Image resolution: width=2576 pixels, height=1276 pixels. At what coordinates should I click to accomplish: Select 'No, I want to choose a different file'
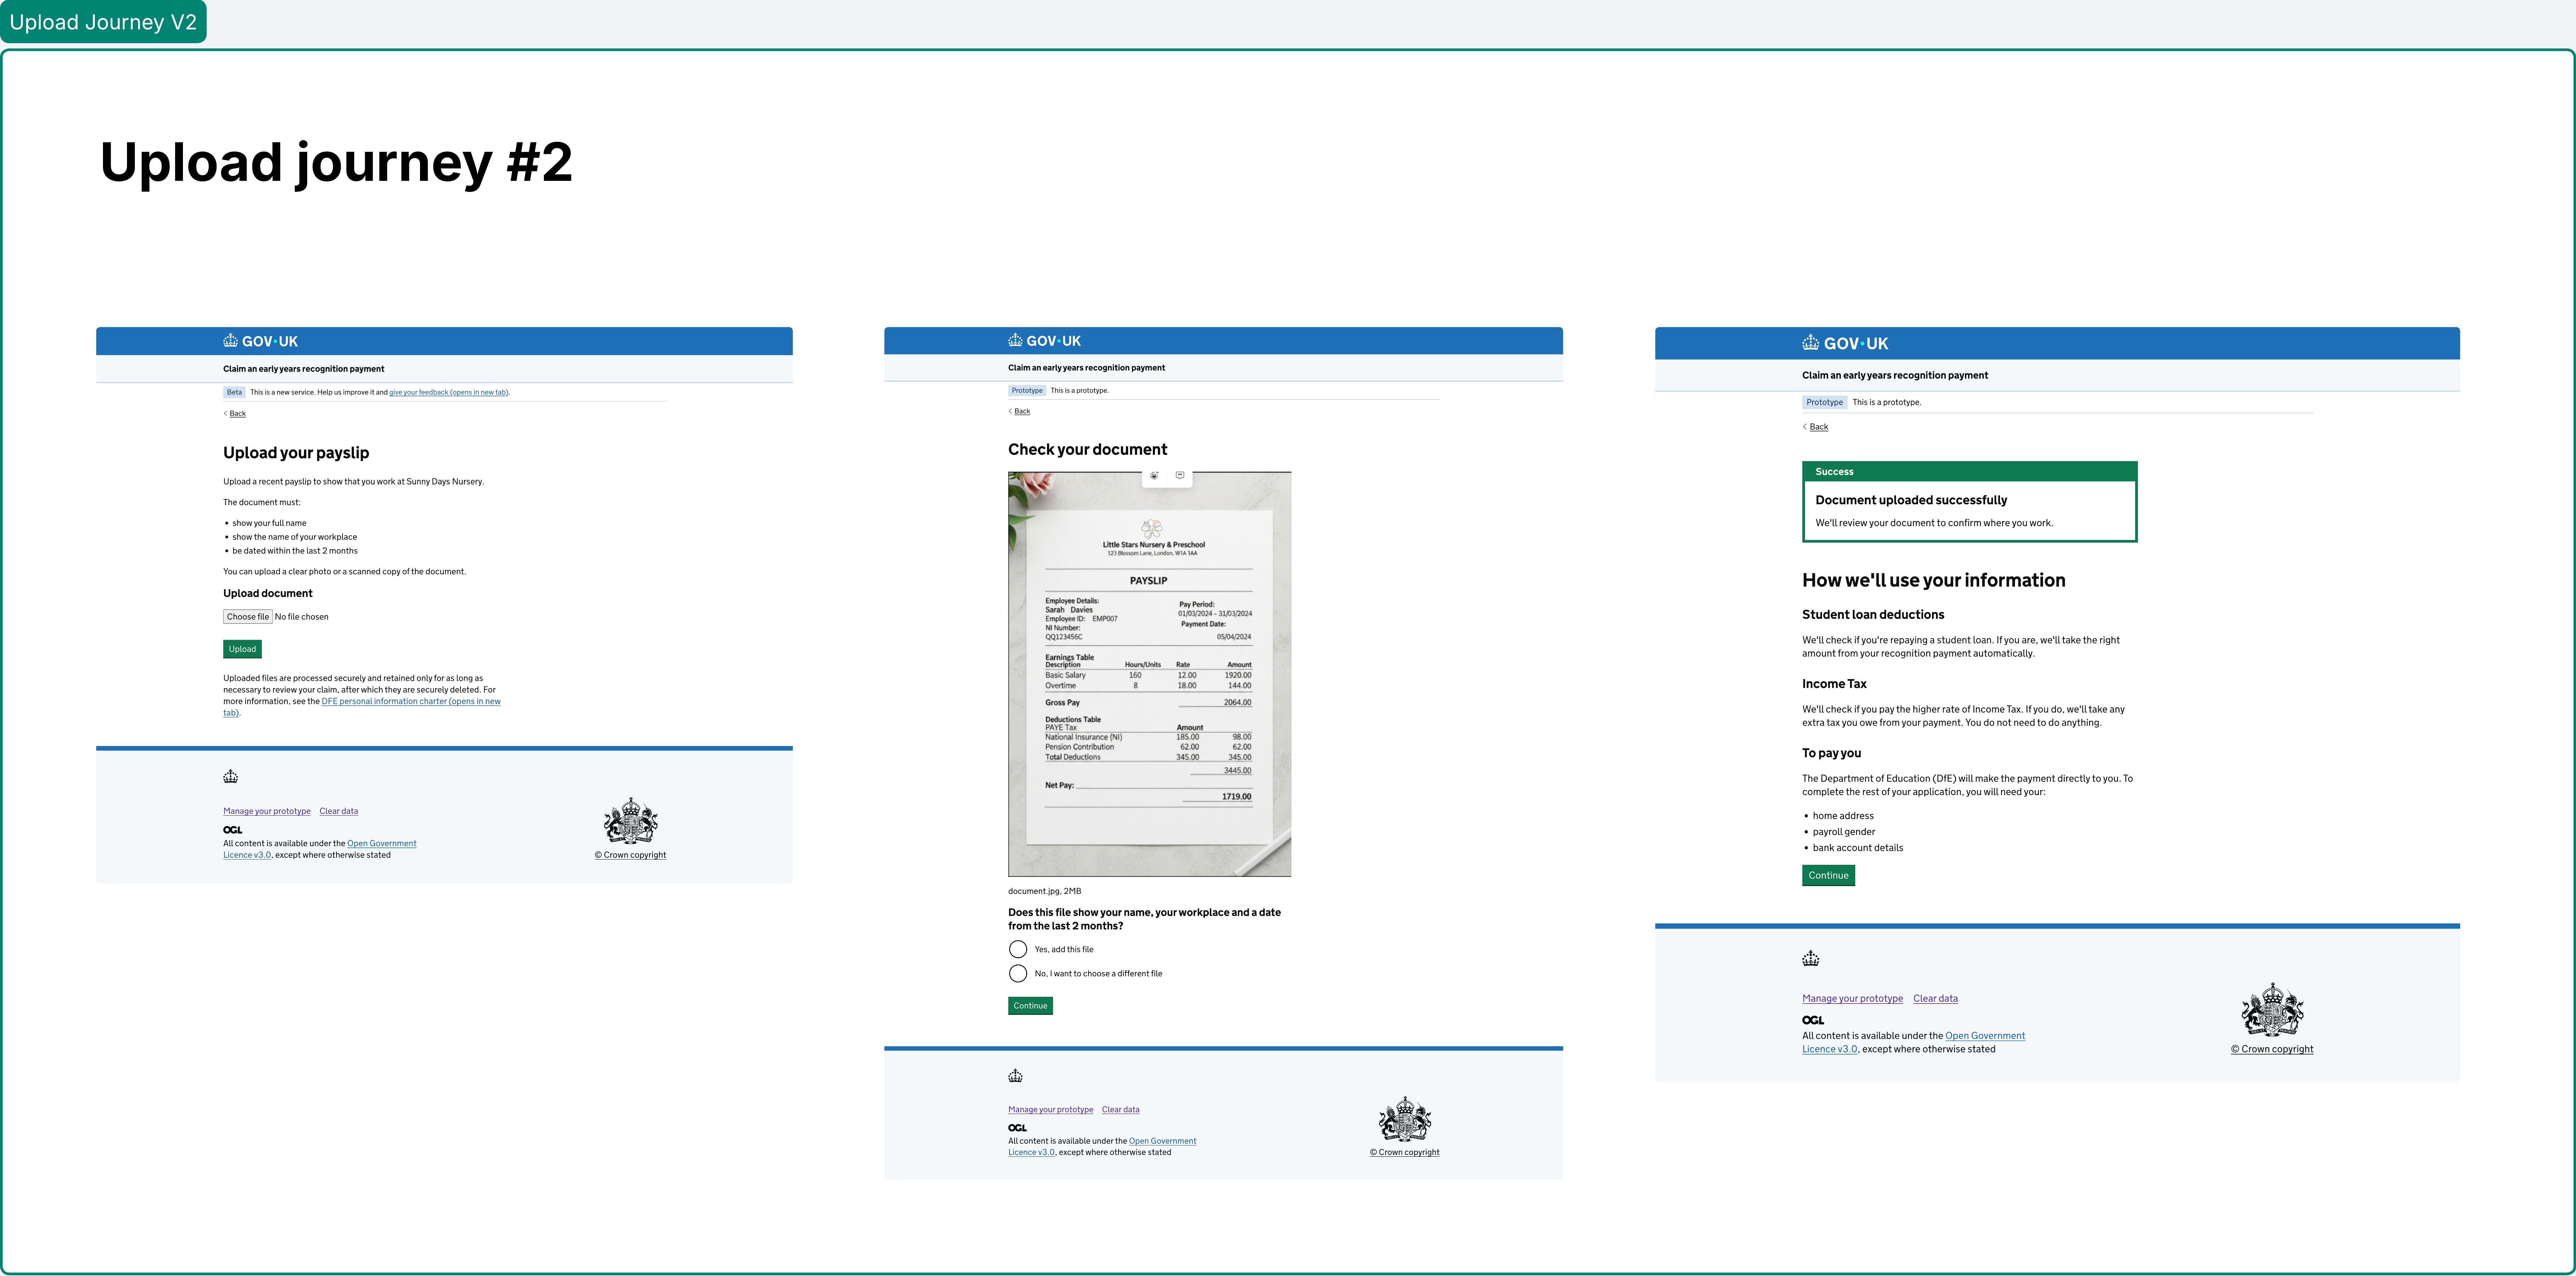coord(1018,973)
